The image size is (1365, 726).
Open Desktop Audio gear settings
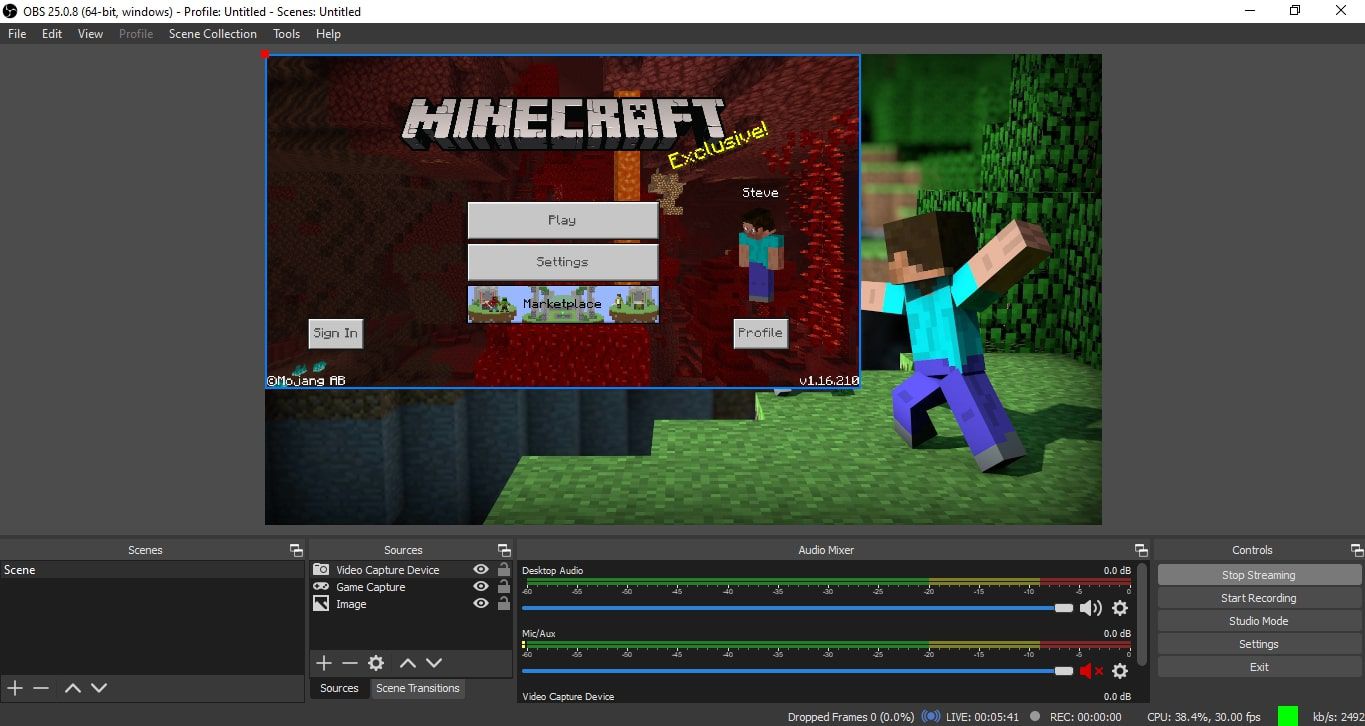1120,608
